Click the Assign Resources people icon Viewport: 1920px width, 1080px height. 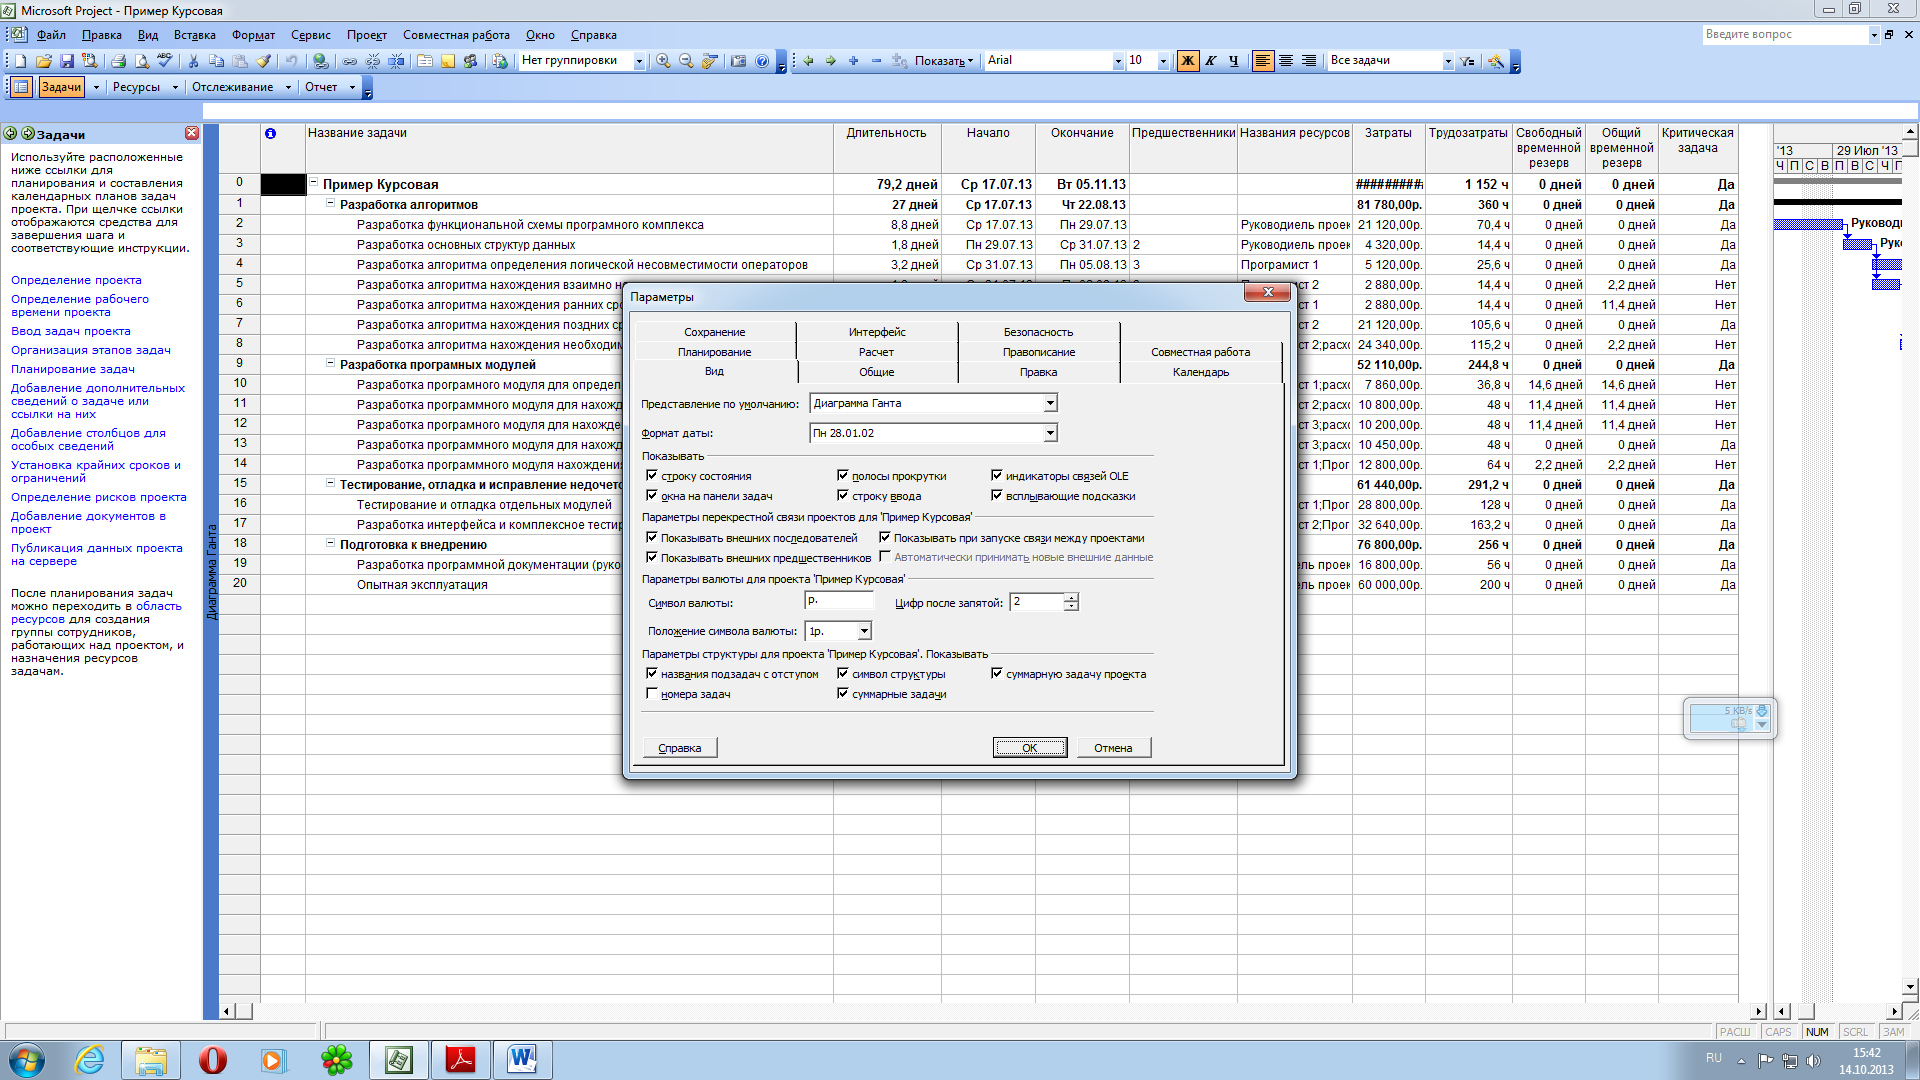coord(471,61)
